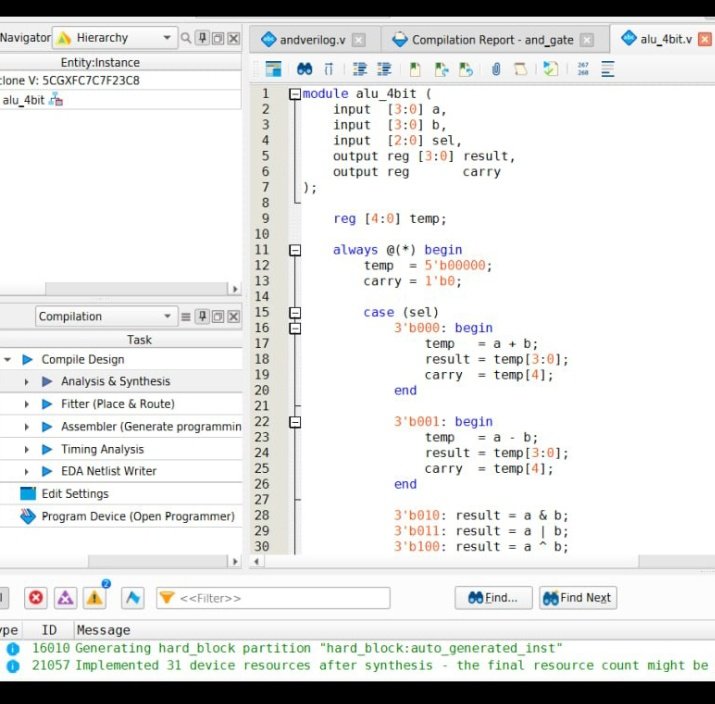Click the dock/detach window icon in editor toolbar

click(x=273, y=69)
